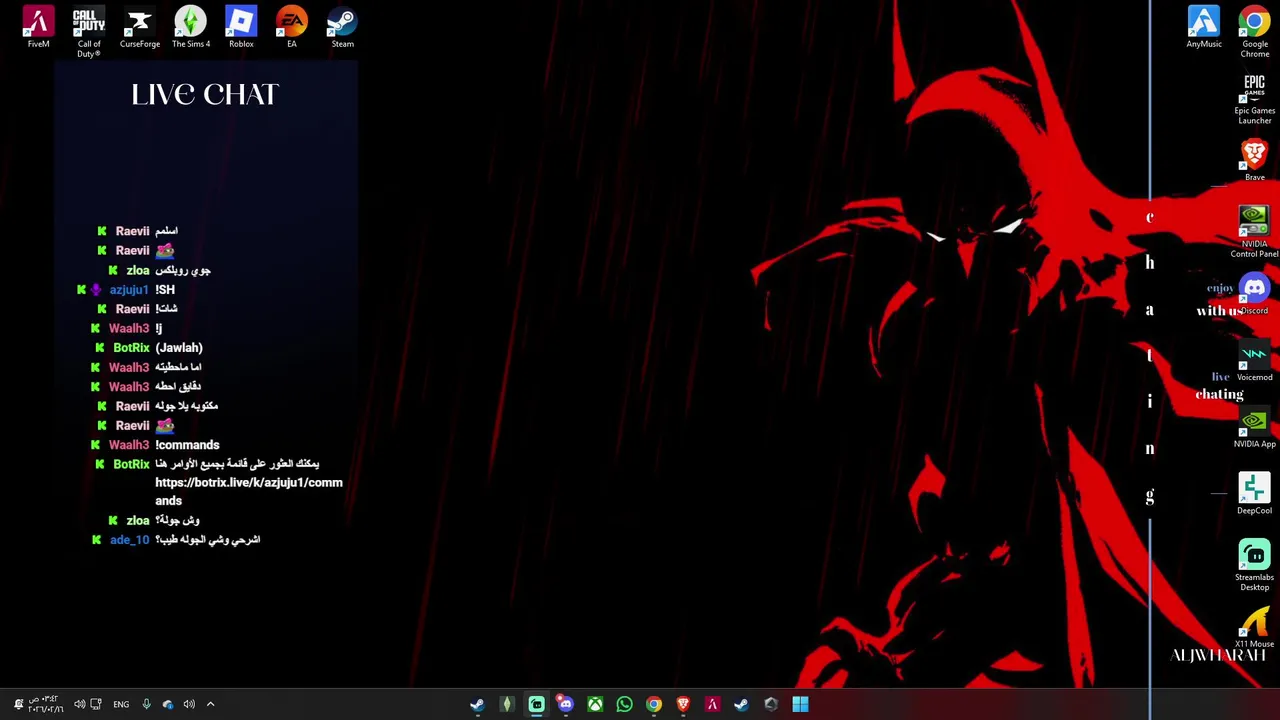
Task: Select the Roblox desktop shortcut
Action: coord(241,28)
